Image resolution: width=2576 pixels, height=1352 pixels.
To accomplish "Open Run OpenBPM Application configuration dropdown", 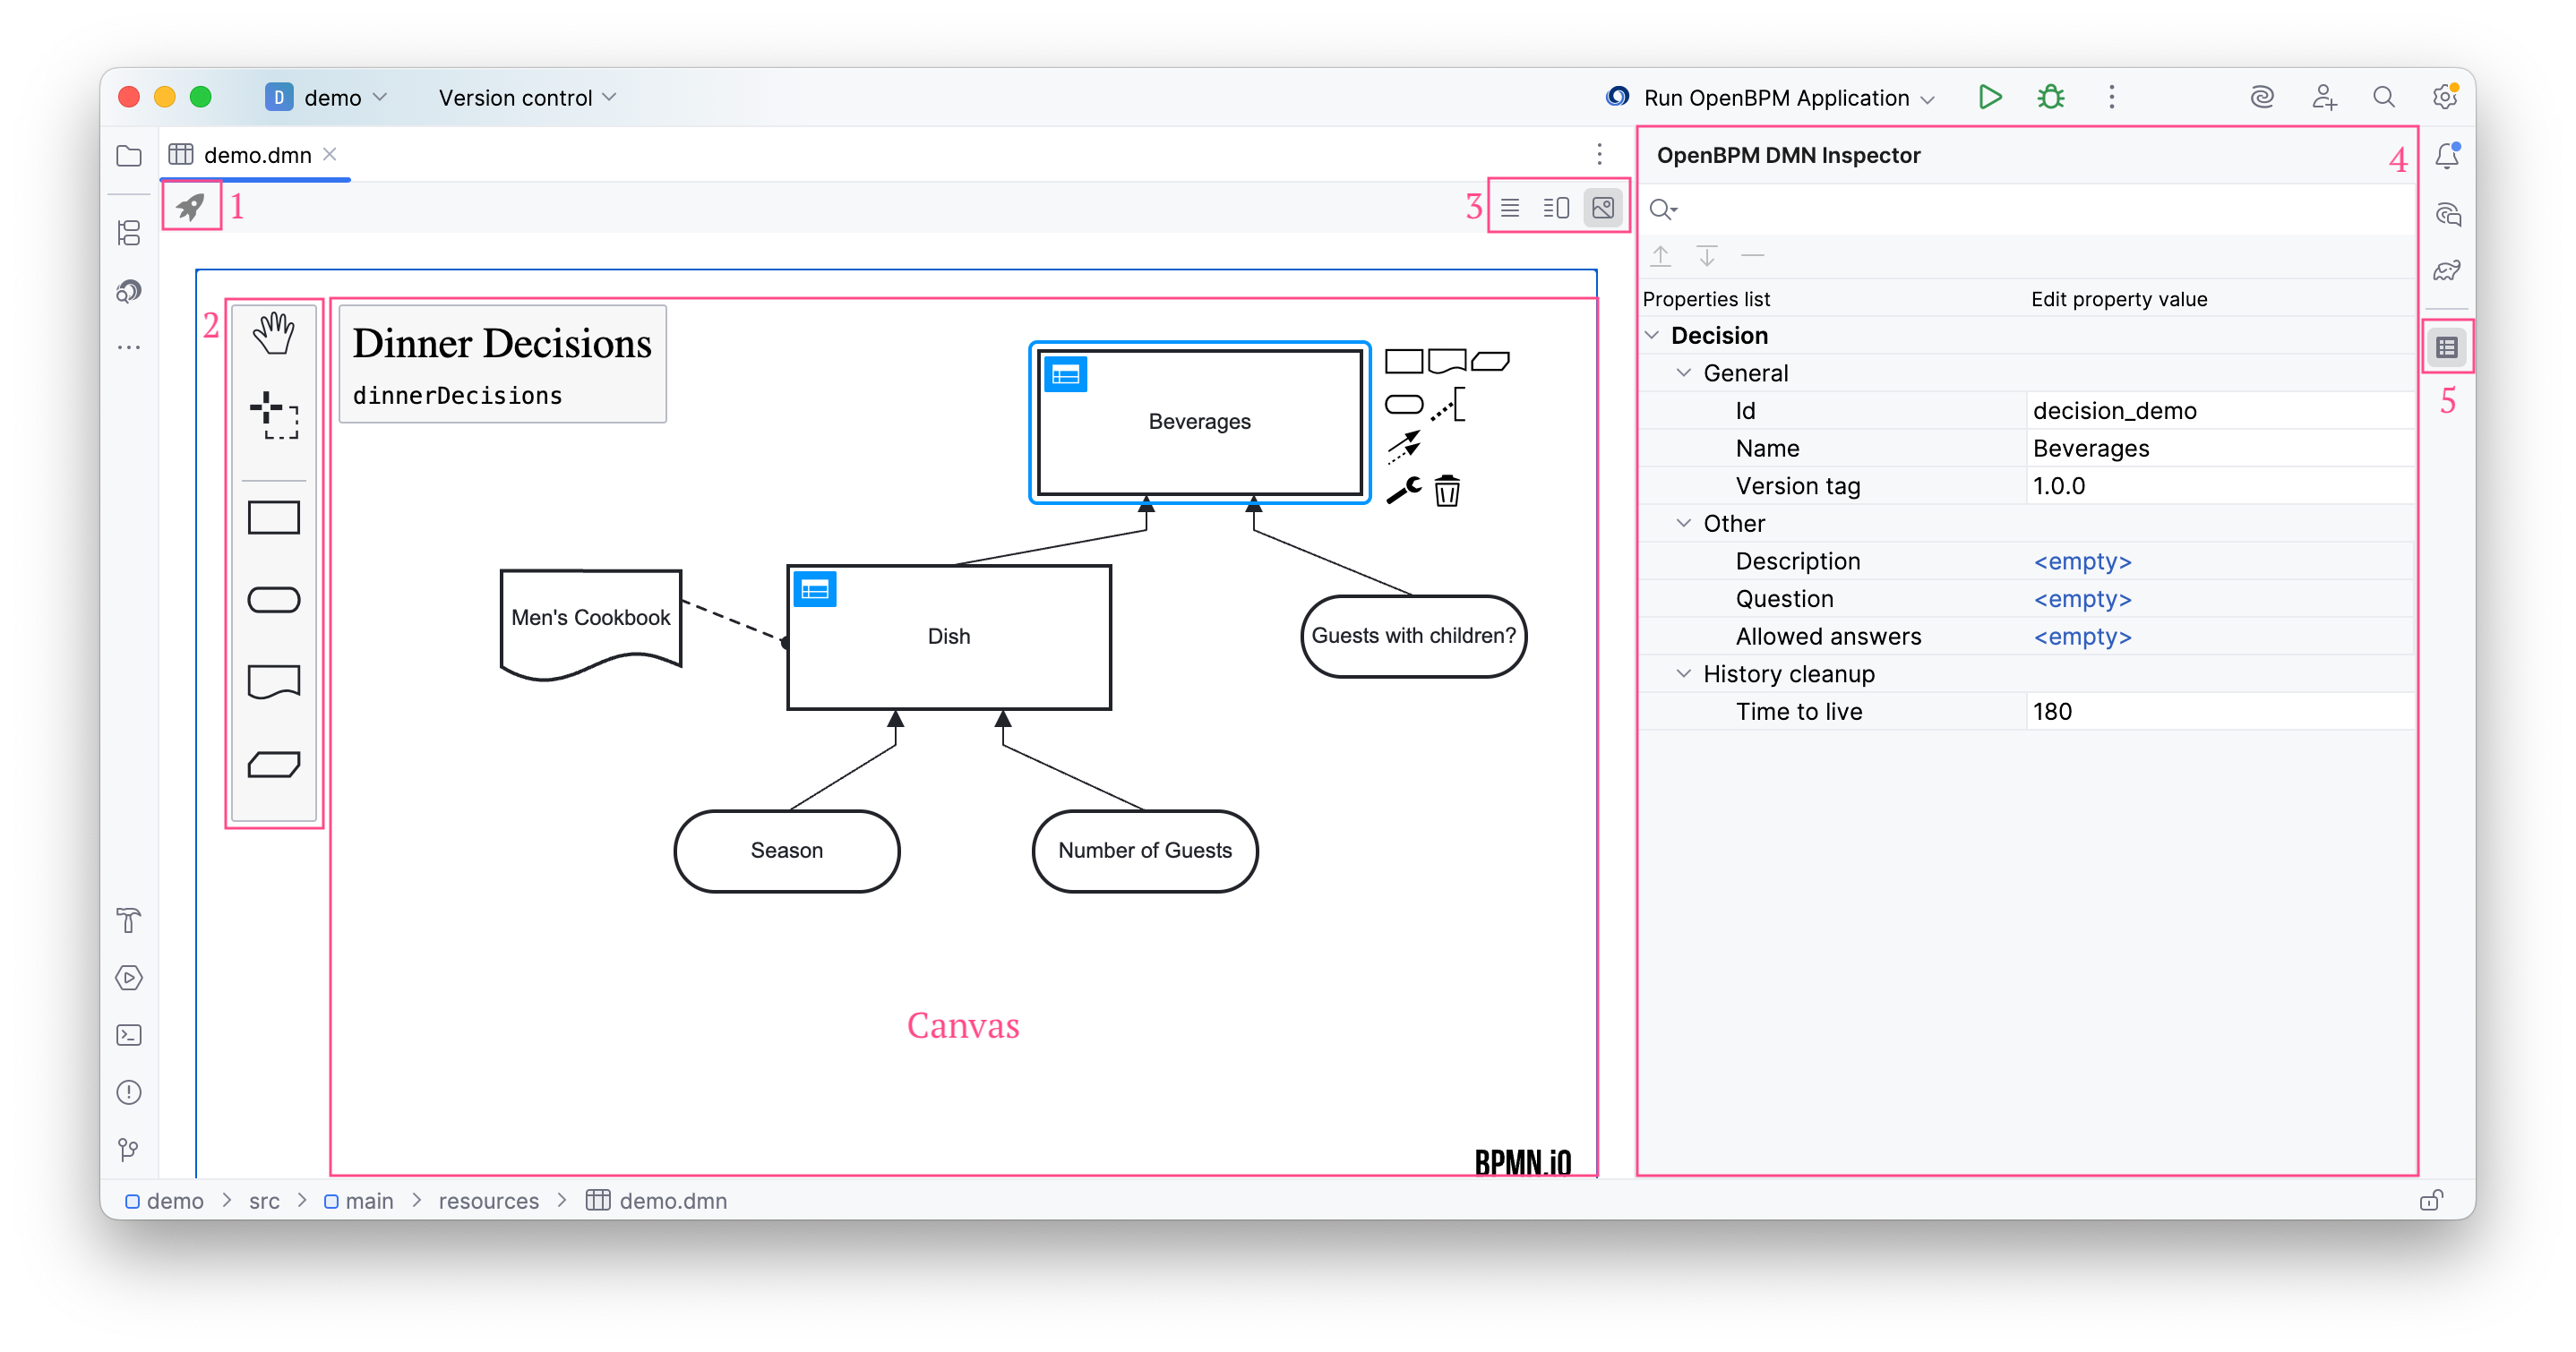I will (1771, 97).
